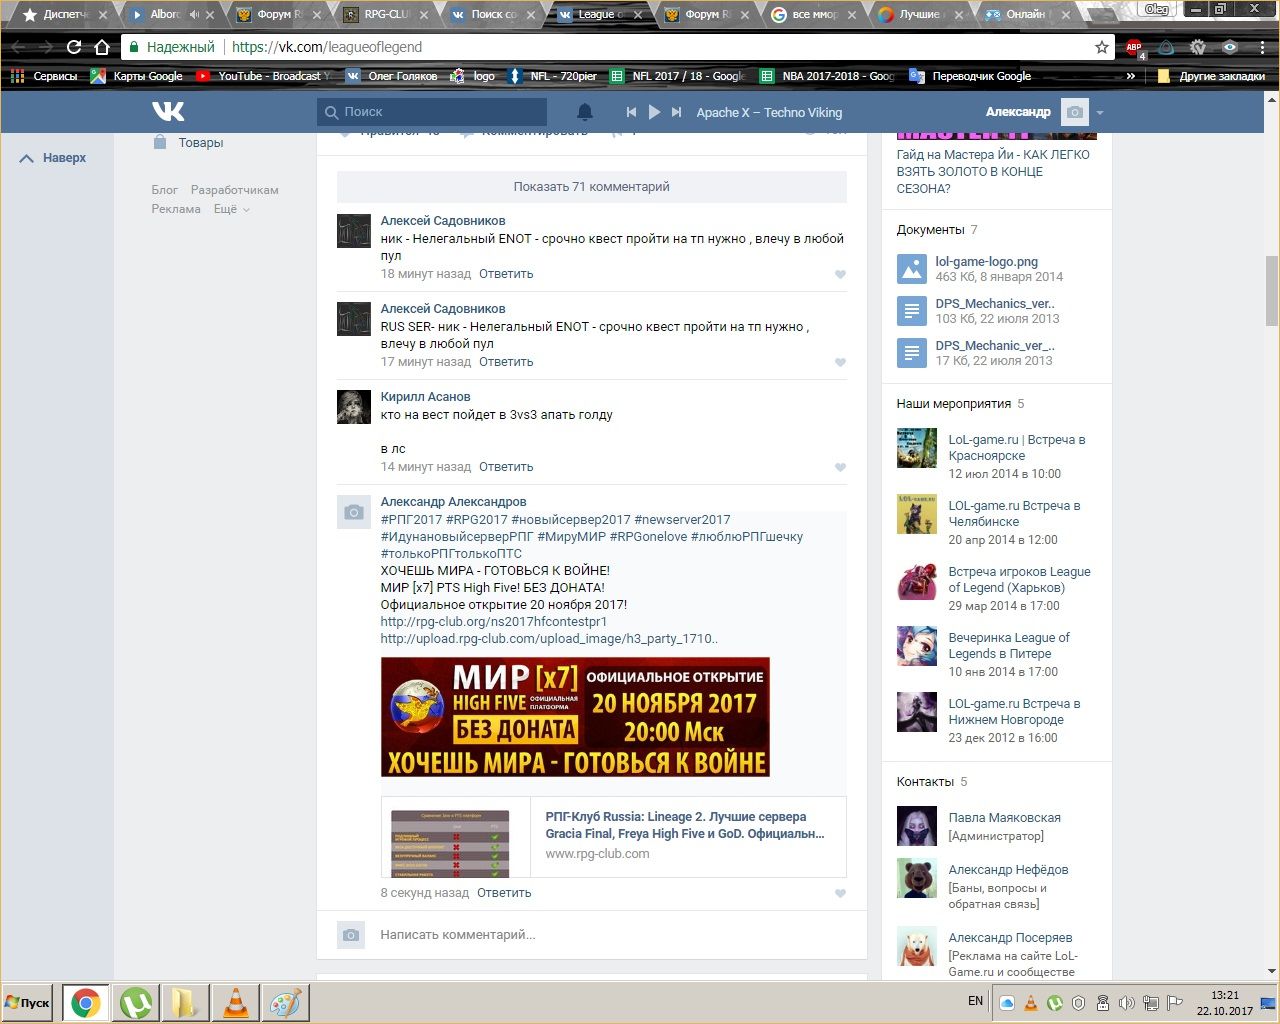Skip to the next audio track

[x=677, y=112]
